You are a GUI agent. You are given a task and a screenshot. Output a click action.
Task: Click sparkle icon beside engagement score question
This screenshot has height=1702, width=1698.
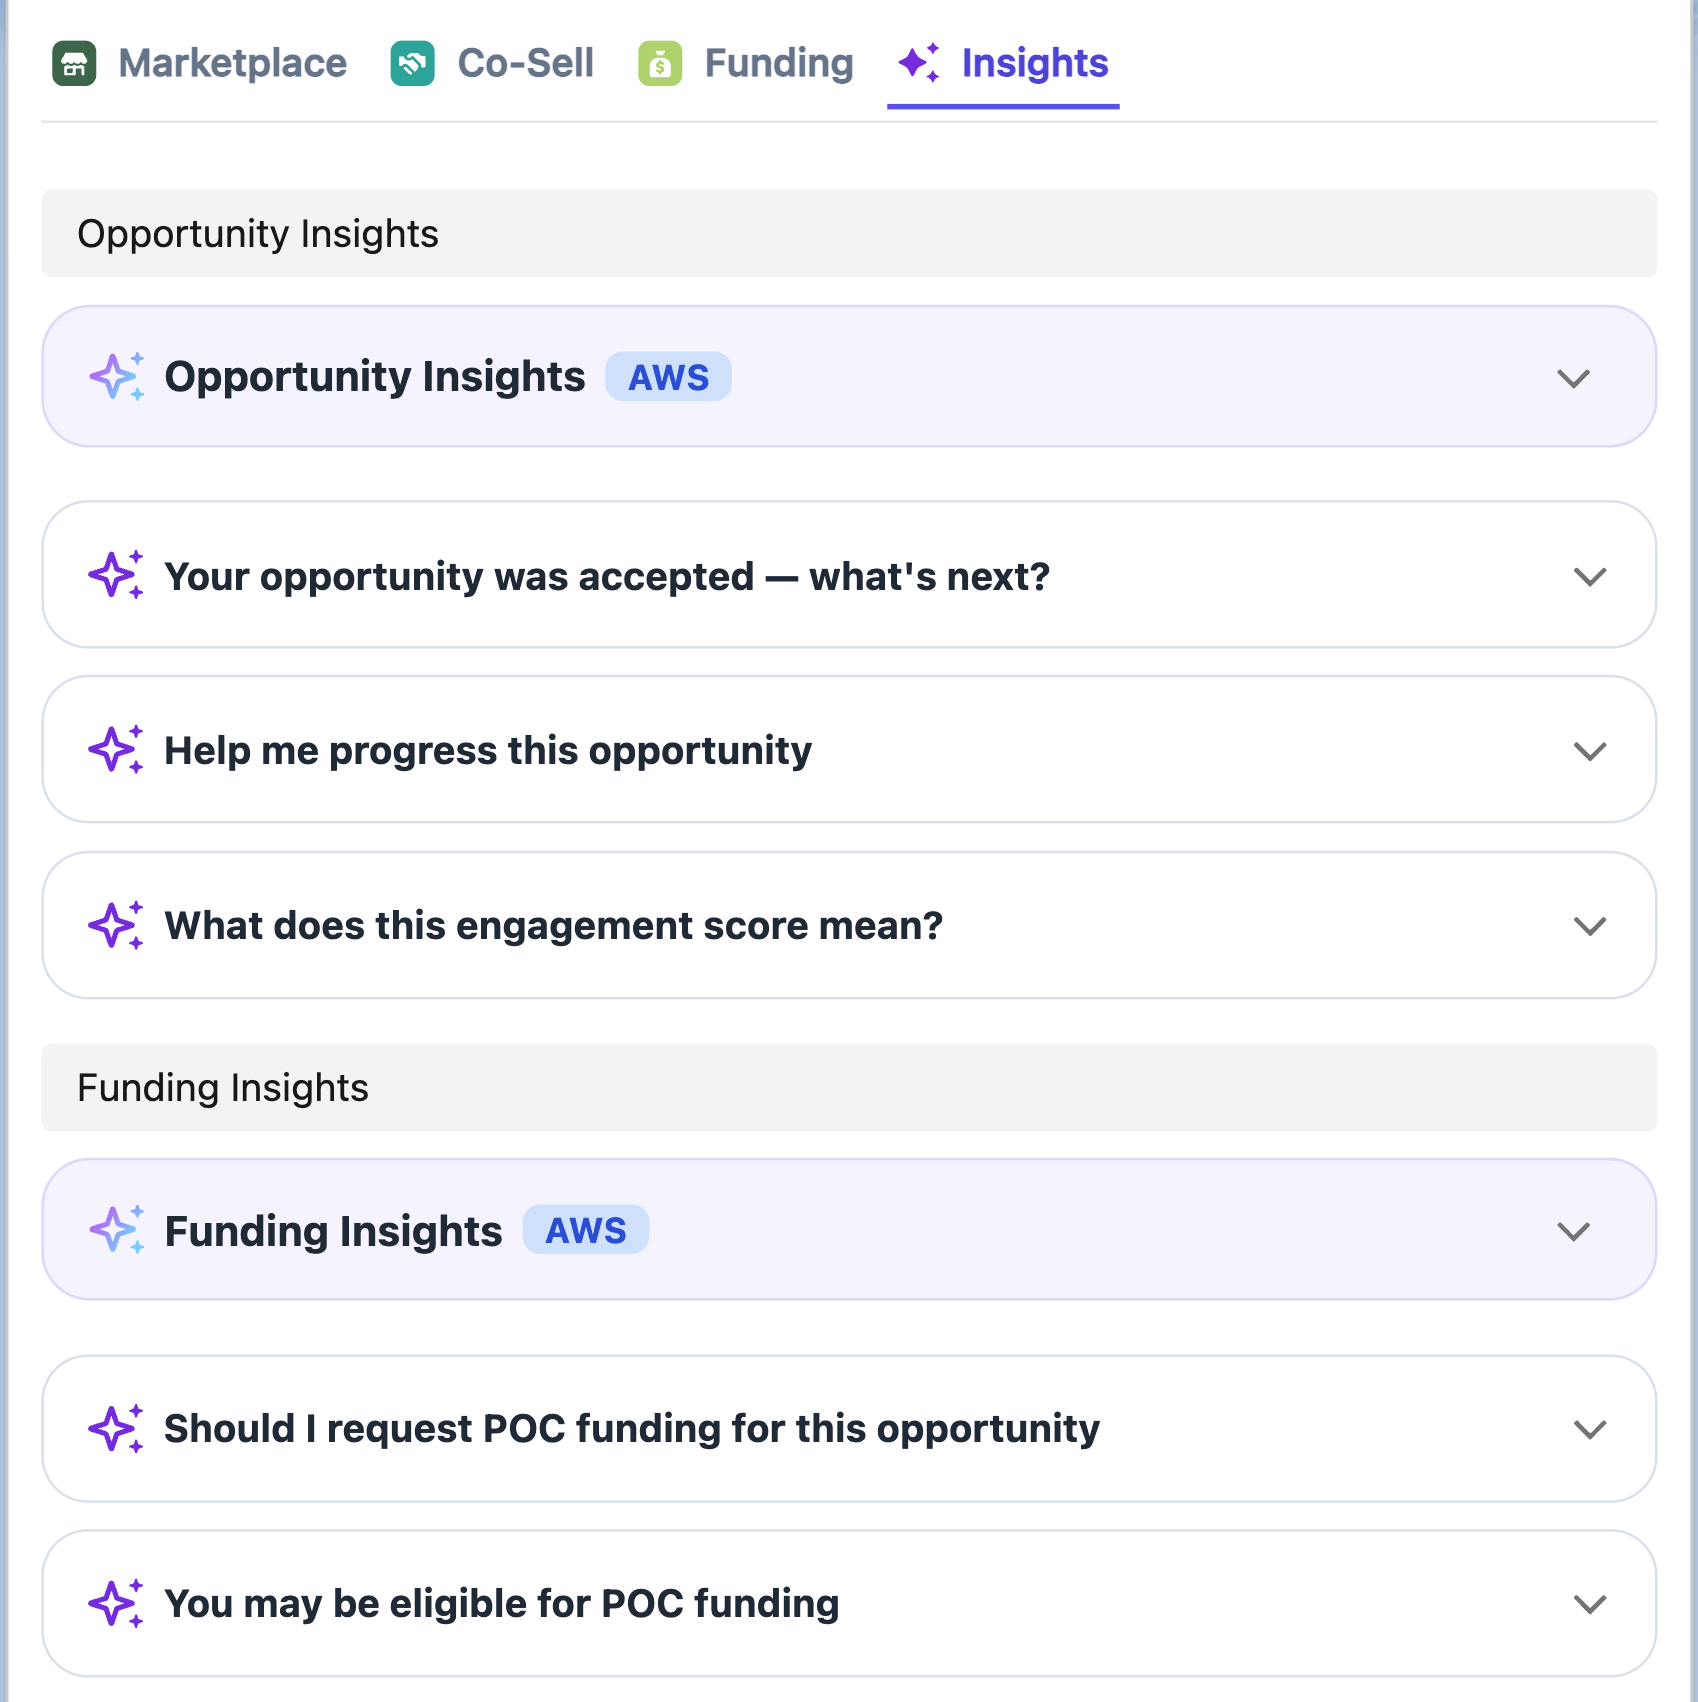tap(116, 925)
